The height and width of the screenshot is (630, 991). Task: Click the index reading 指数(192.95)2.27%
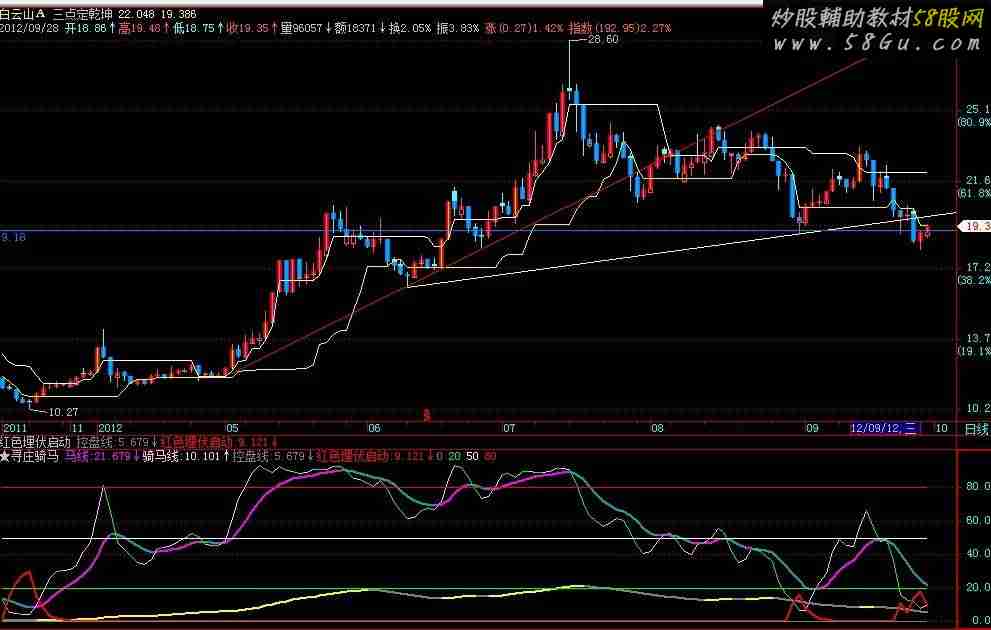[619, 28]
